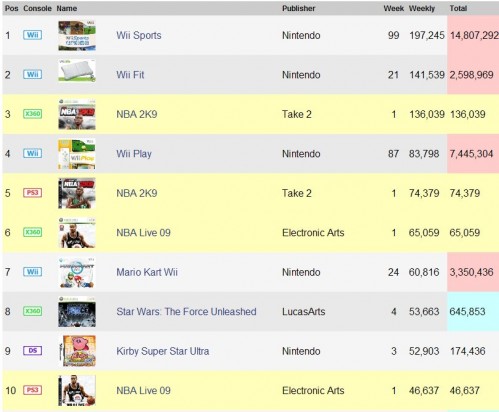The width and height of the screenshot is (499, 412).
Task: Sort by the Total column header
Action: pos(458,8)
